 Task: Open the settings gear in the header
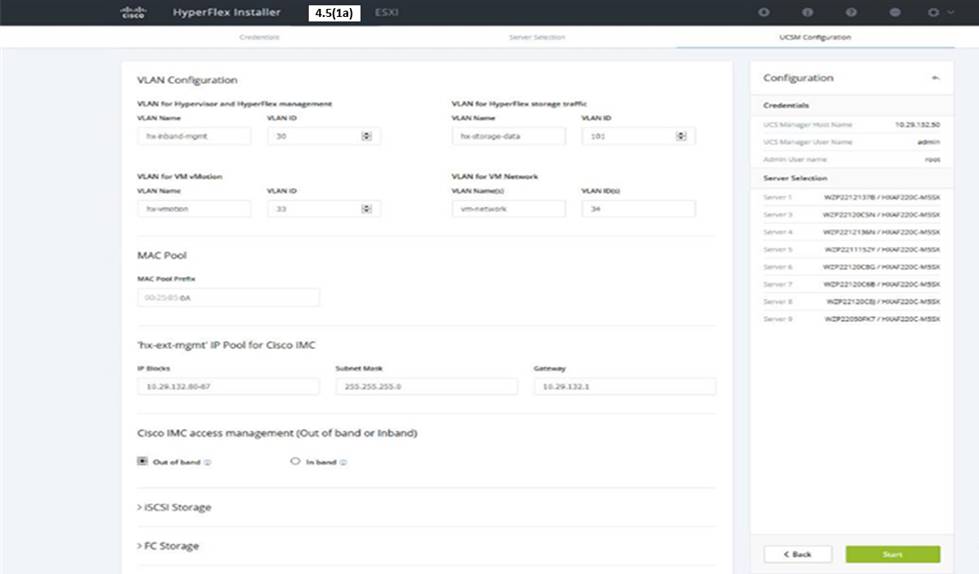[x=933, y=12]
